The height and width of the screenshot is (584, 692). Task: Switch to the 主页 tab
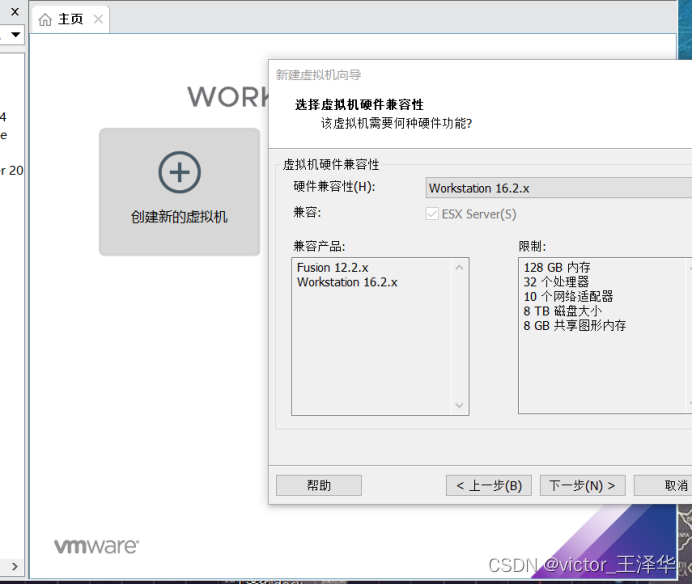click(x=71, y=19)
